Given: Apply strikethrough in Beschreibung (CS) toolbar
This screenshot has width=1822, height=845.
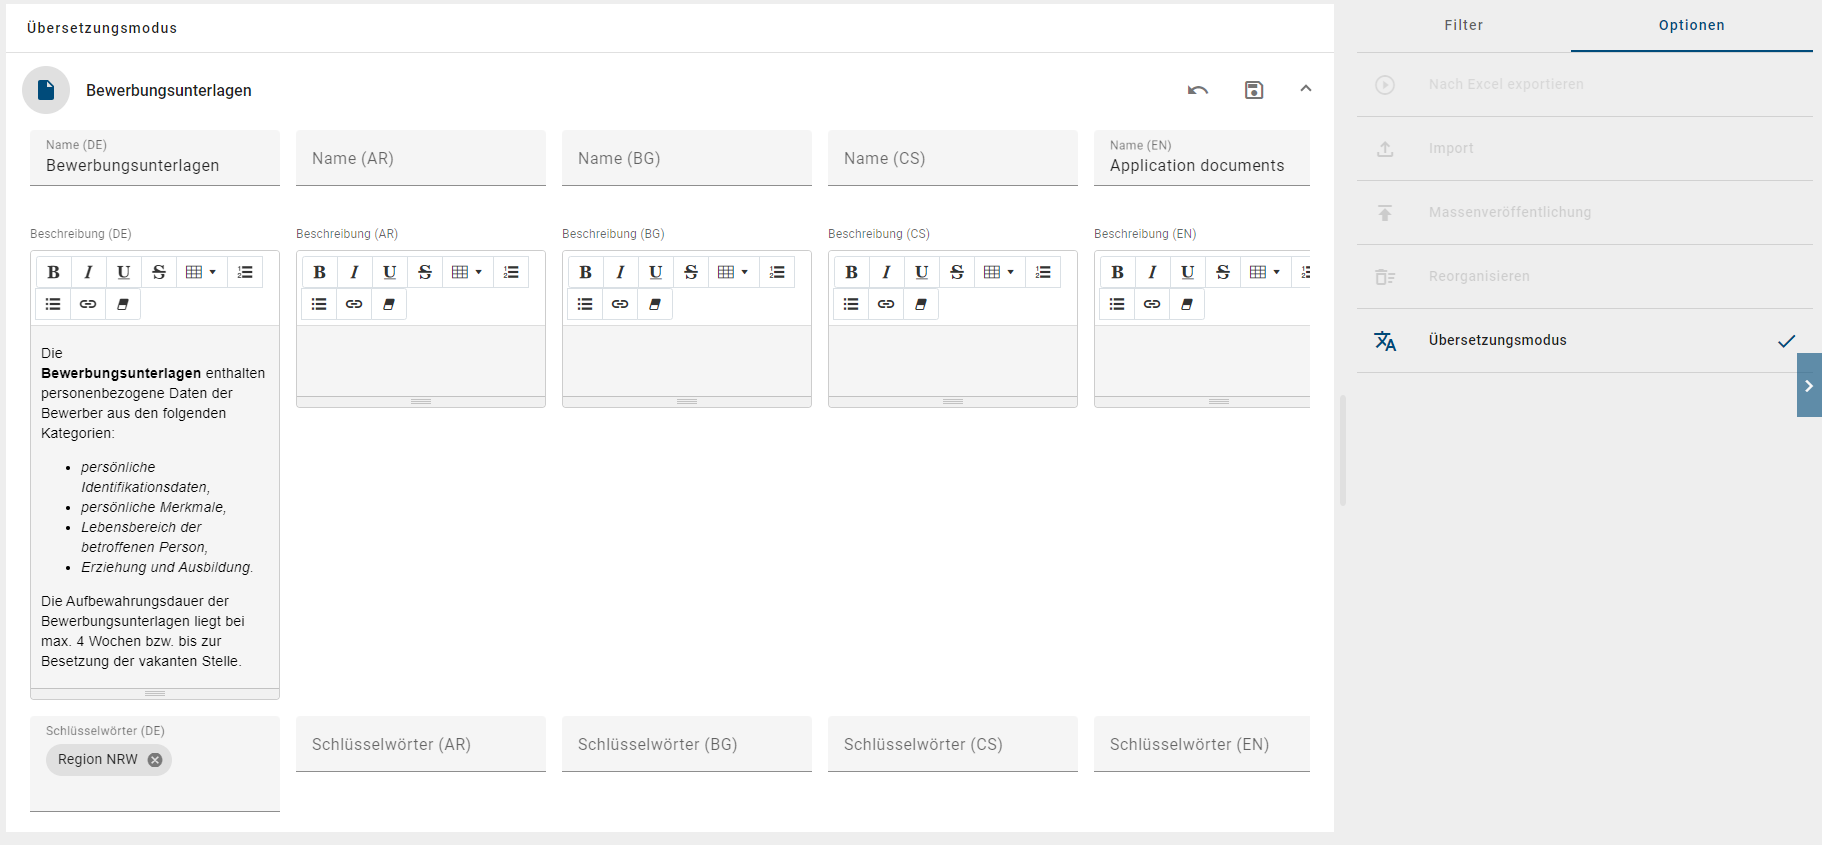Looking at the screenshot, I should click(956, 272).
